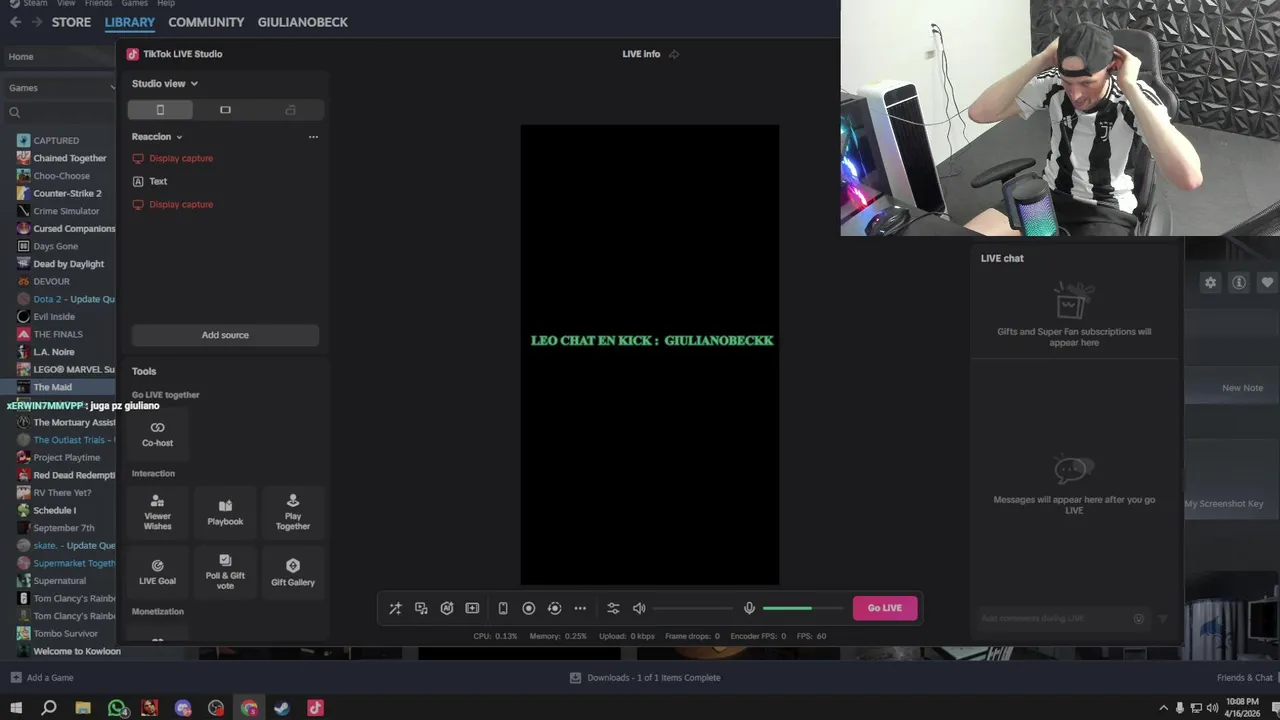Open the Windows Start menu
The image size is (1280, 720).
point(16,708)
